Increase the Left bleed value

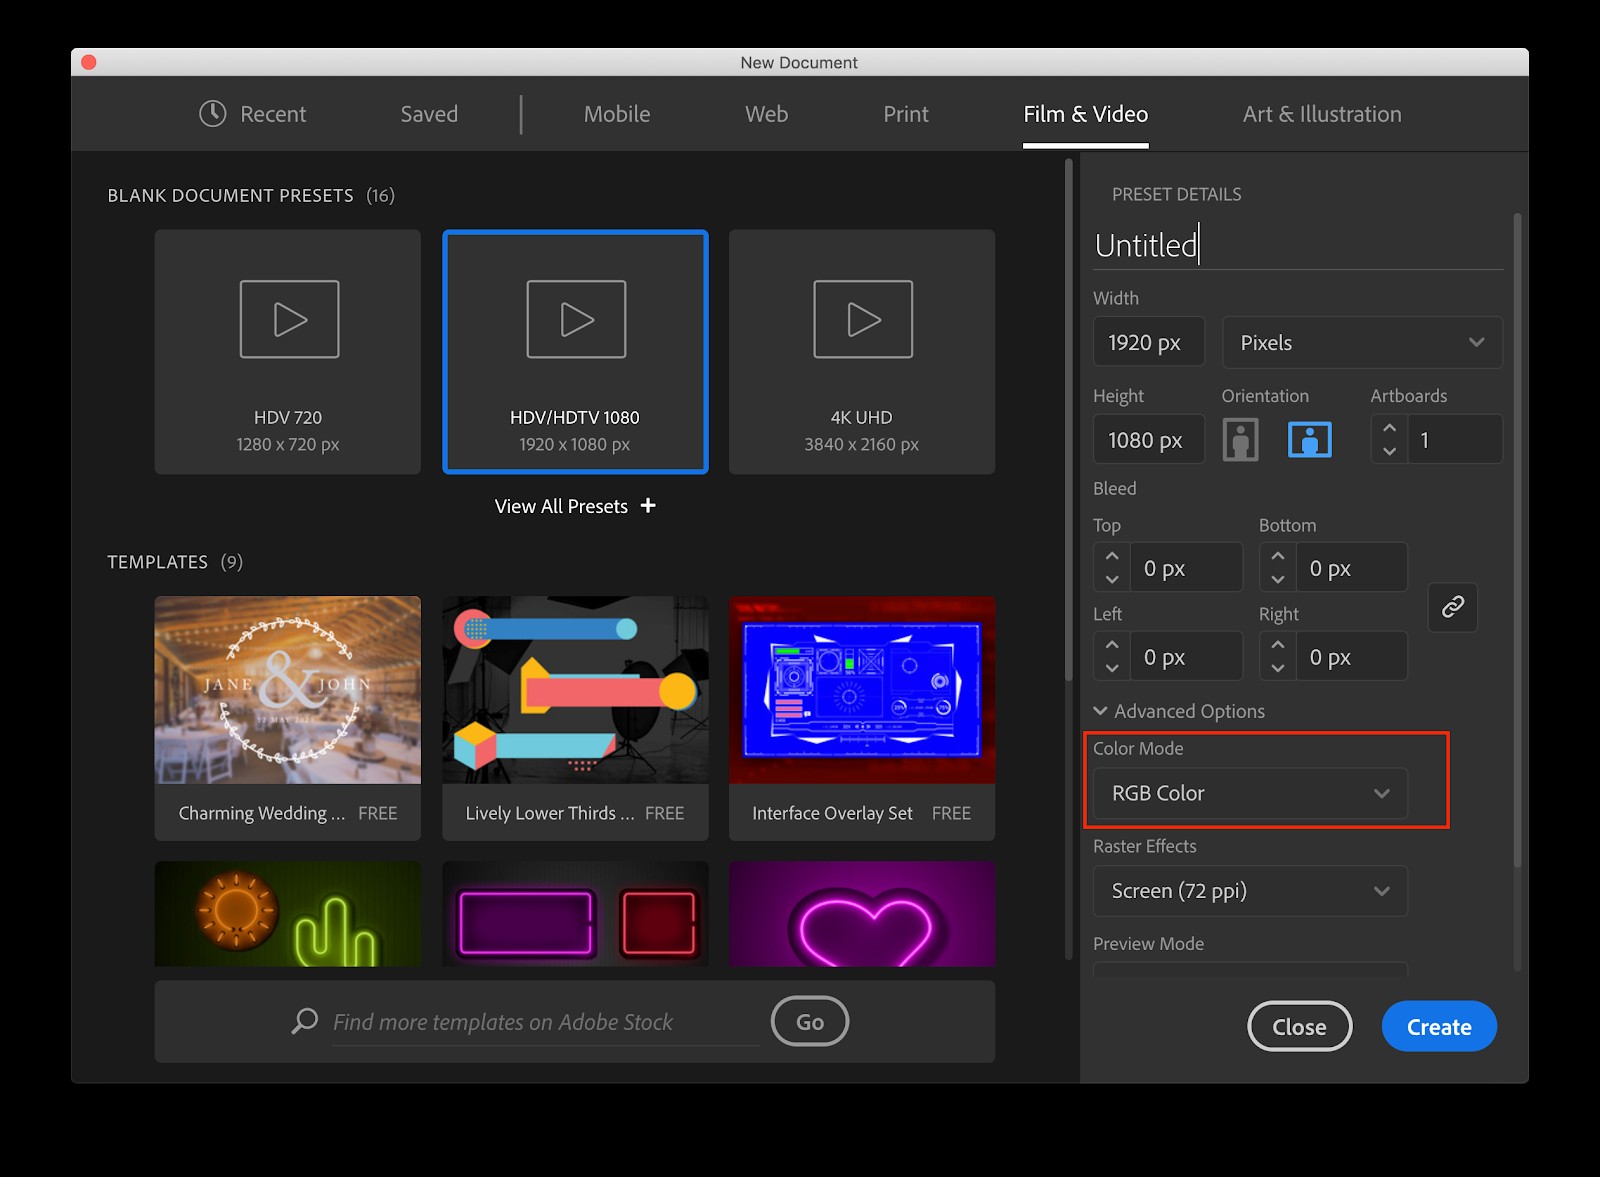coord(1111,646)
